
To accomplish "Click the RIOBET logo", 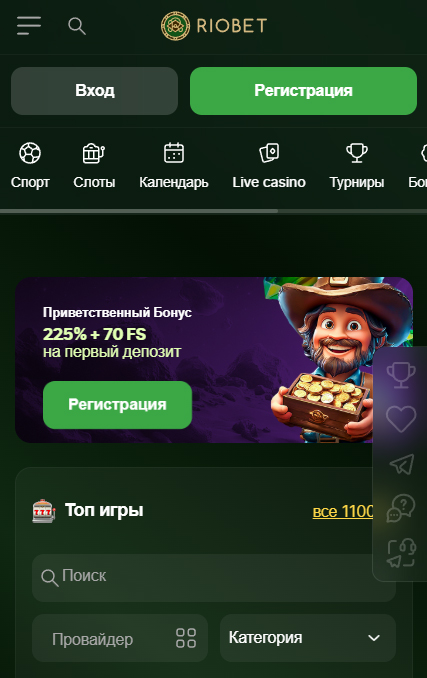I will click(214, 26).
